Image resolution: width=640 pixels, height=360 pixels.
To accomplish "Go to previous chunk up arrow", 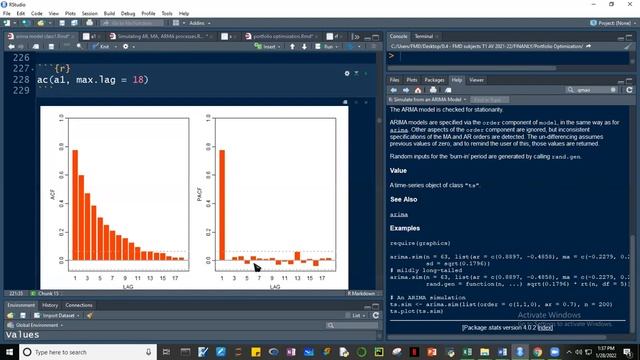I will tap(292, 47).
